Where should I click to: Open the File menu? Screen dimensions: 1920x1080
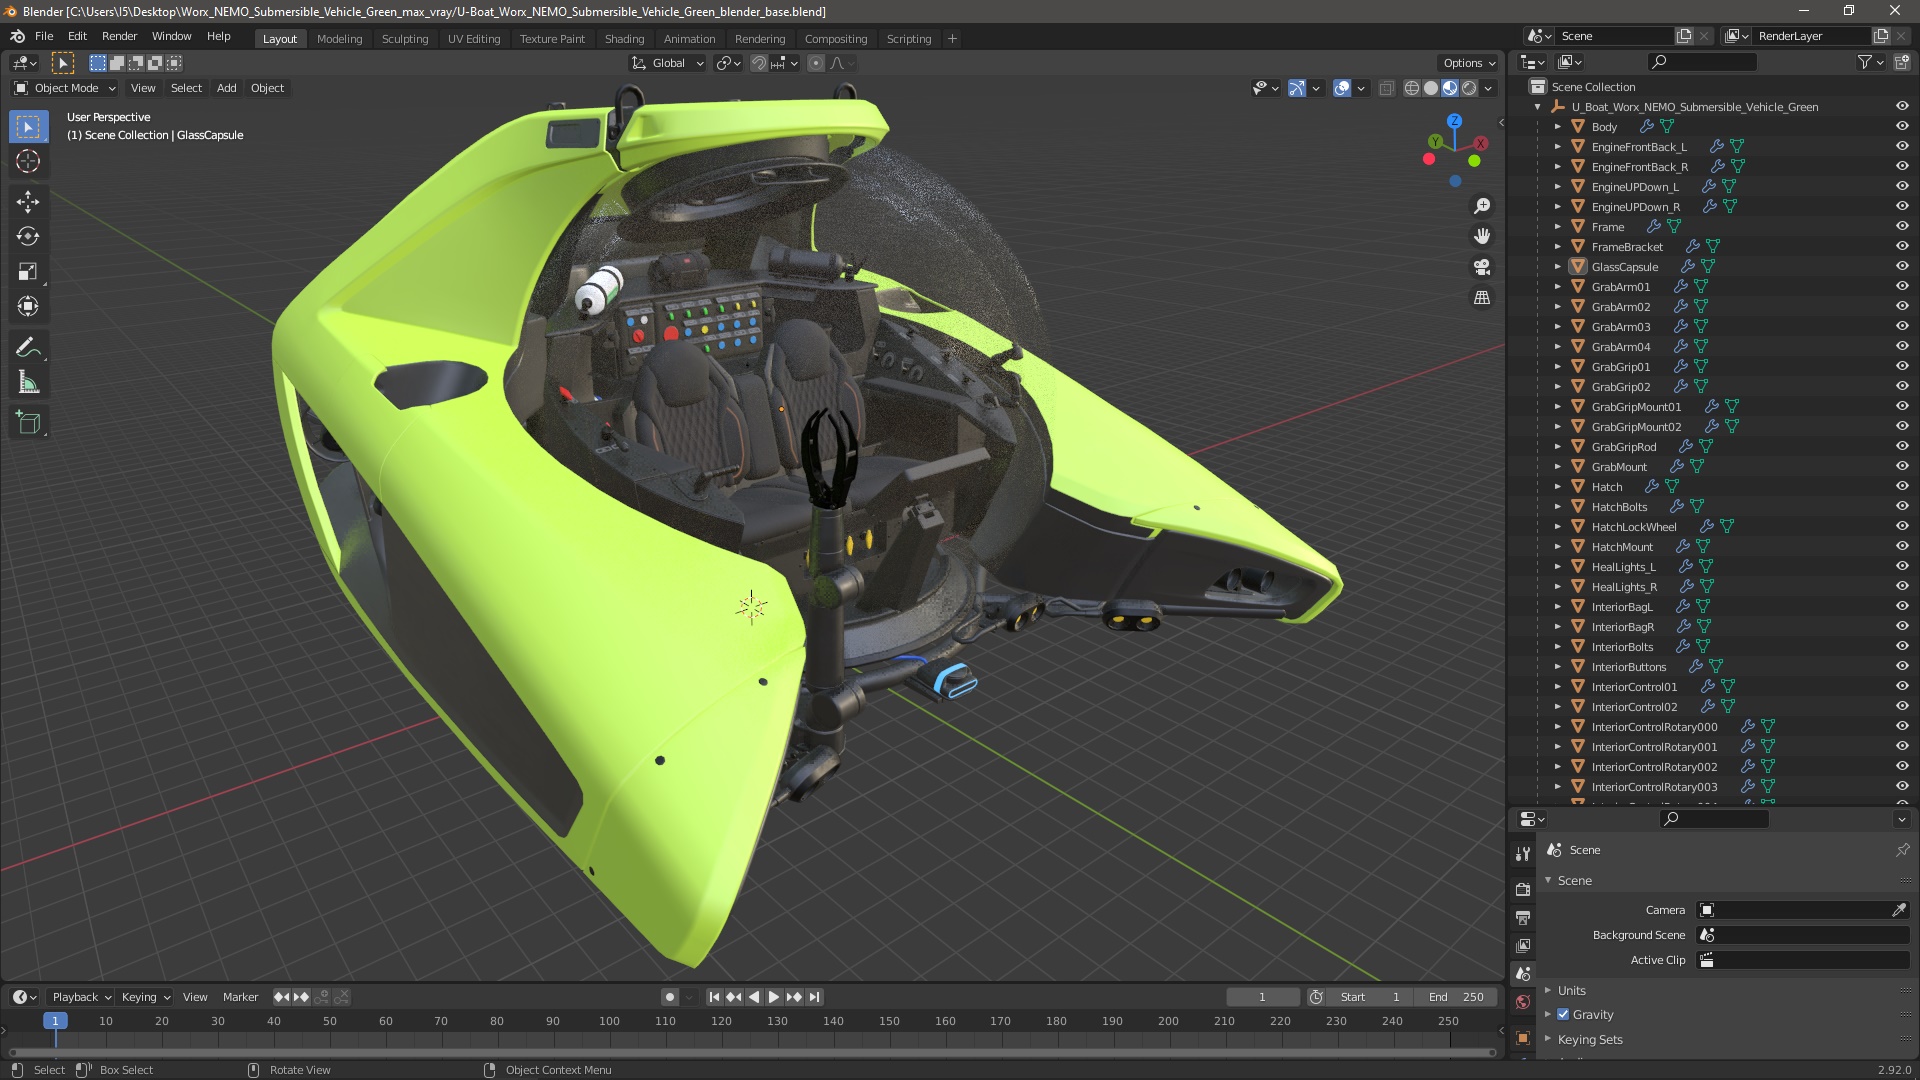[x=44, y=36]
